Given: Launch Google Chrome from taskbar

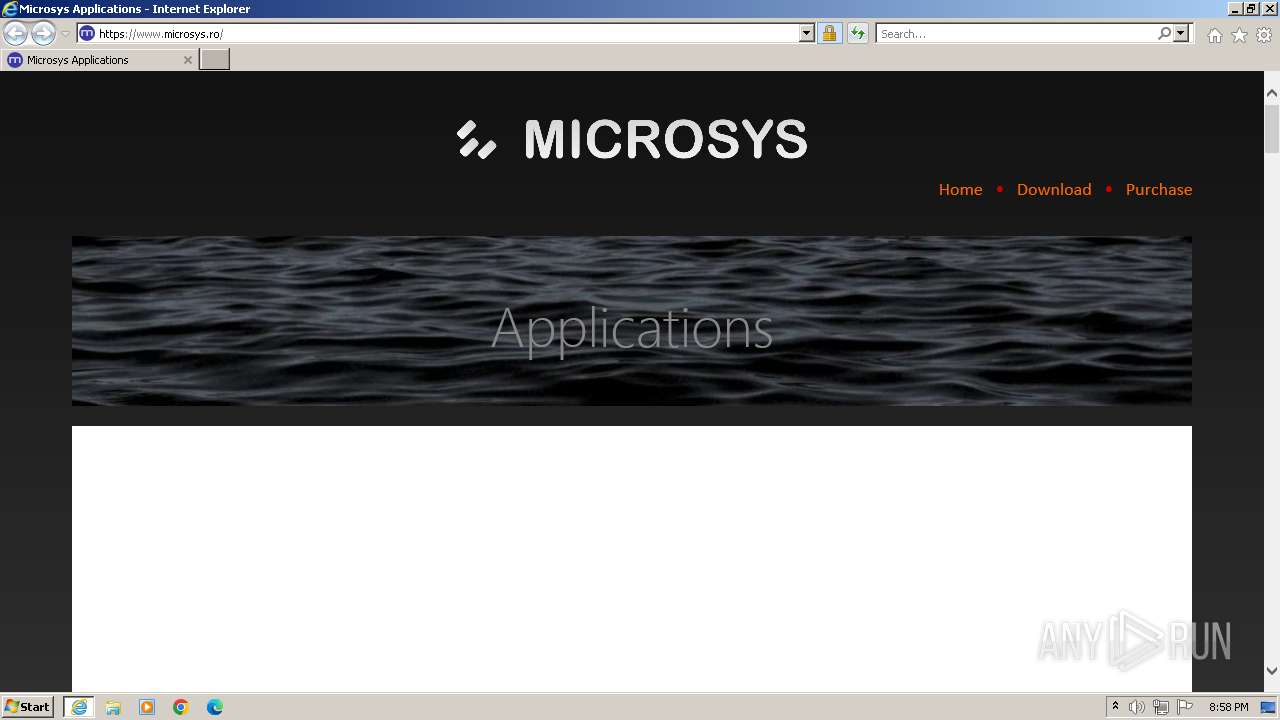Looking at the screenshot, I should (181, 707).
